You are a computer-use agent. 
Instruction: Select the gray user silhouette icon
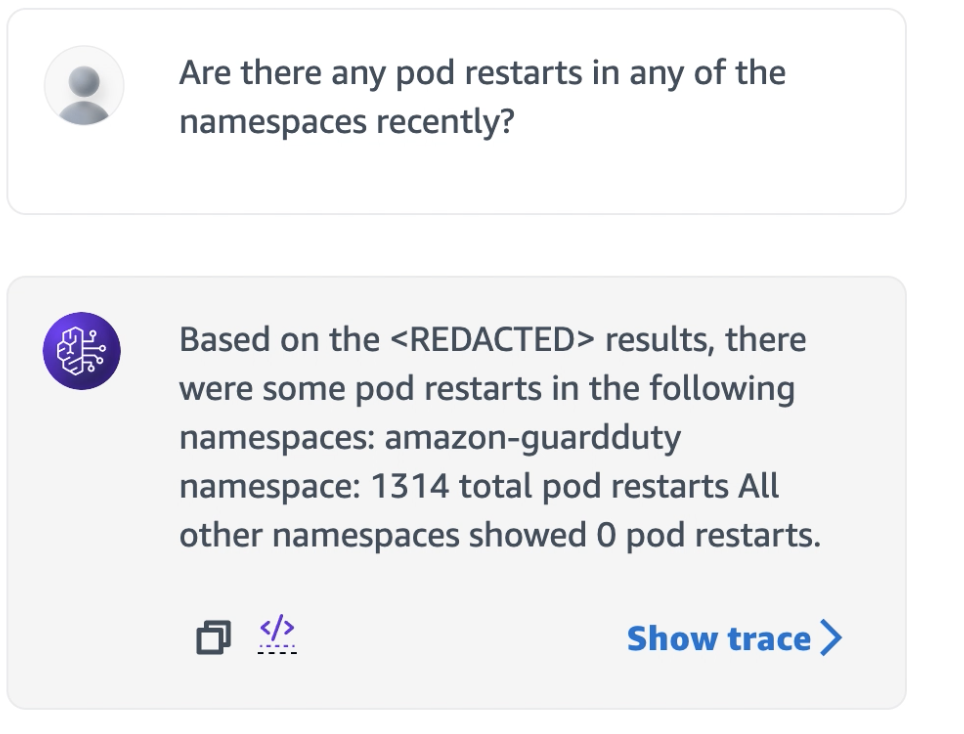point(82,86)
